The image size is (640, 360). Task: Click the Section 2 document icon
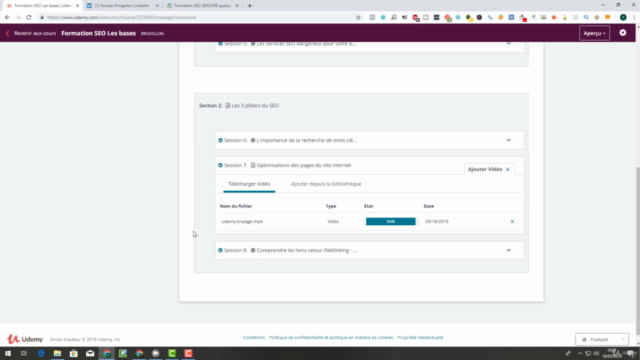[x=228, y=105]
